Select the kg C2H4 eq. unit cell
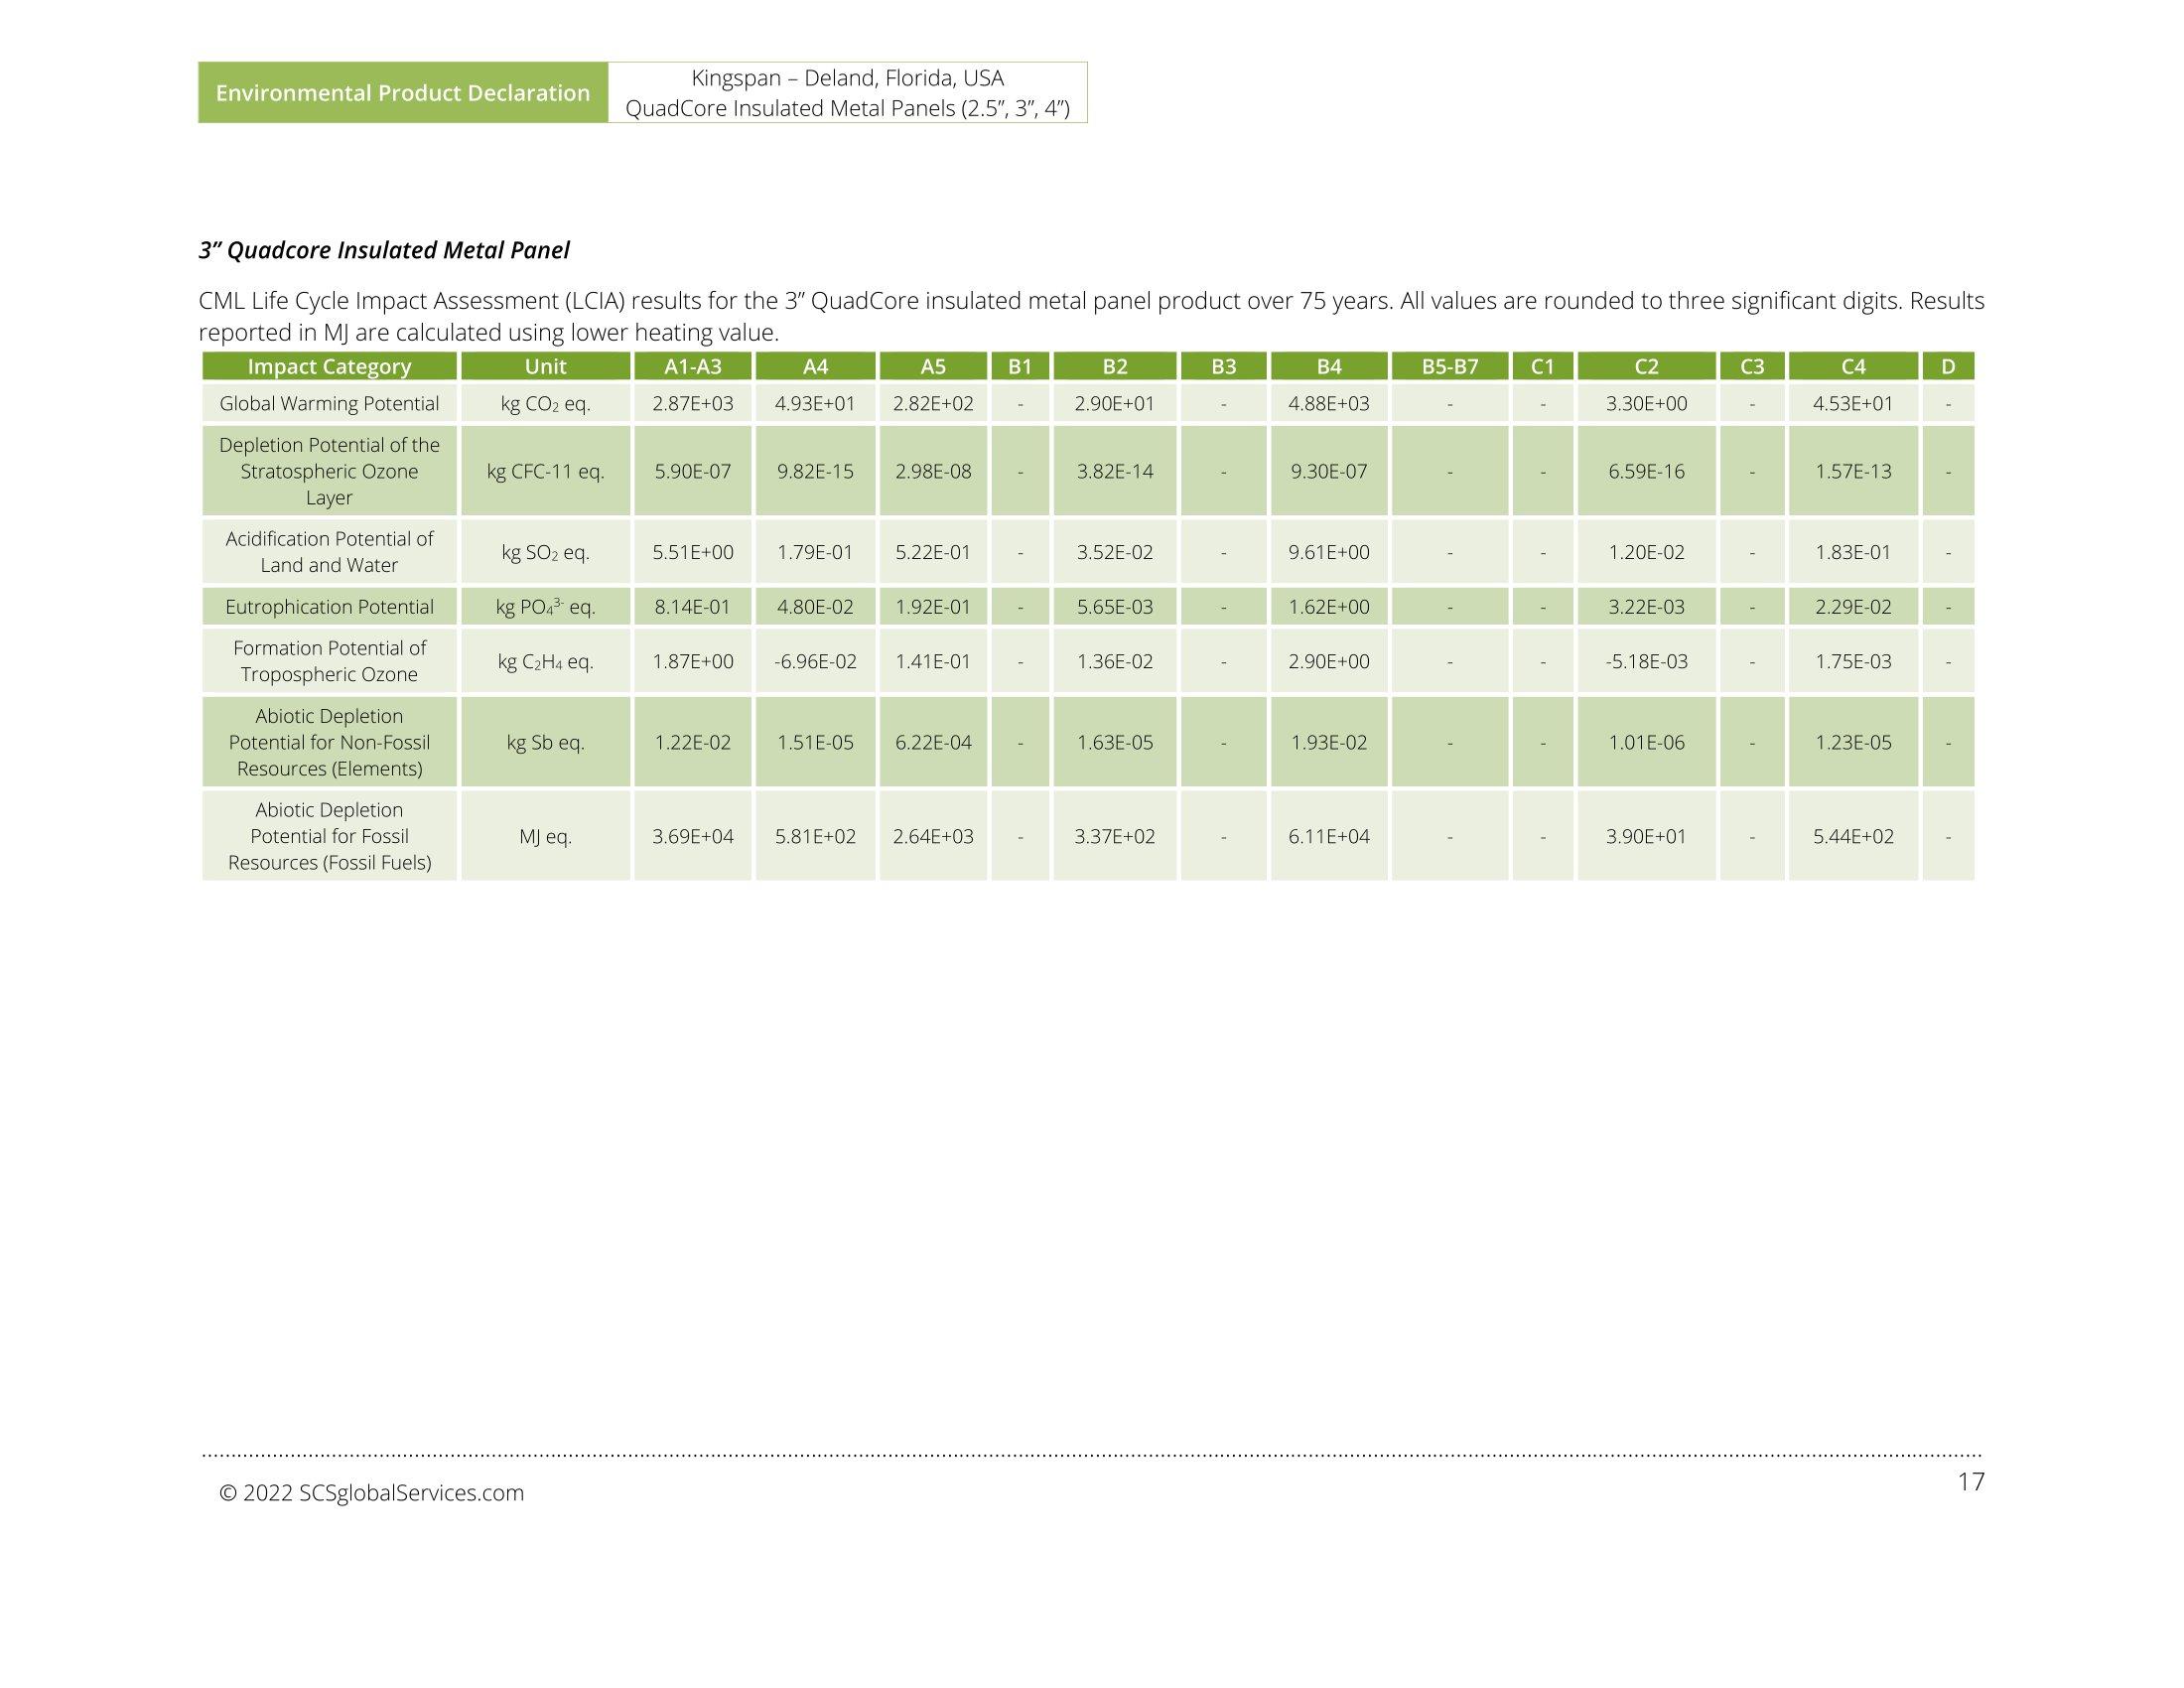 [x=546, y=661]
